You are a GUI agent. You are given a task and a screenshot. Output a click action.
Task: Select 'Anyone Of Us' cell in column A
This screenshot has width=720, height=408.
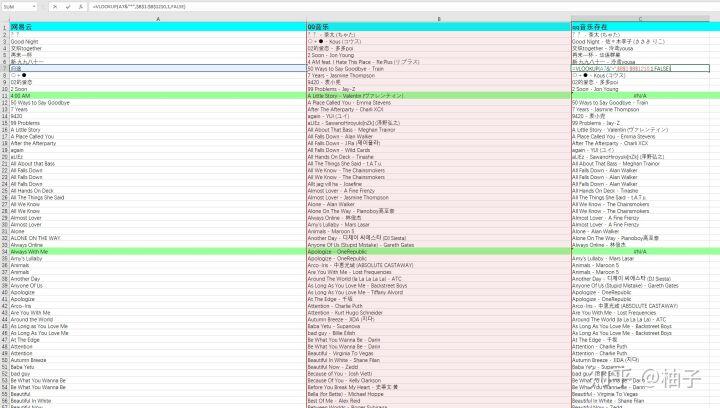coord(158,286)
